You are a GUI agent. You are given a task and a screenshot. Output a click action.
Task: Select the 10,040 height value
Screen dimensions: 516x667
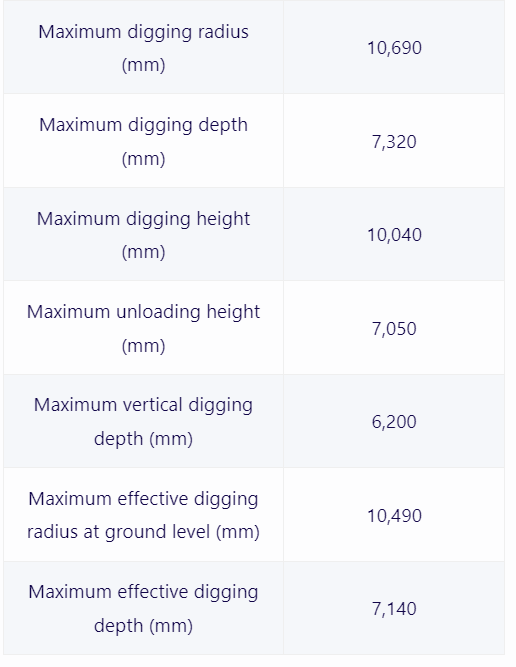pos(394,235)
